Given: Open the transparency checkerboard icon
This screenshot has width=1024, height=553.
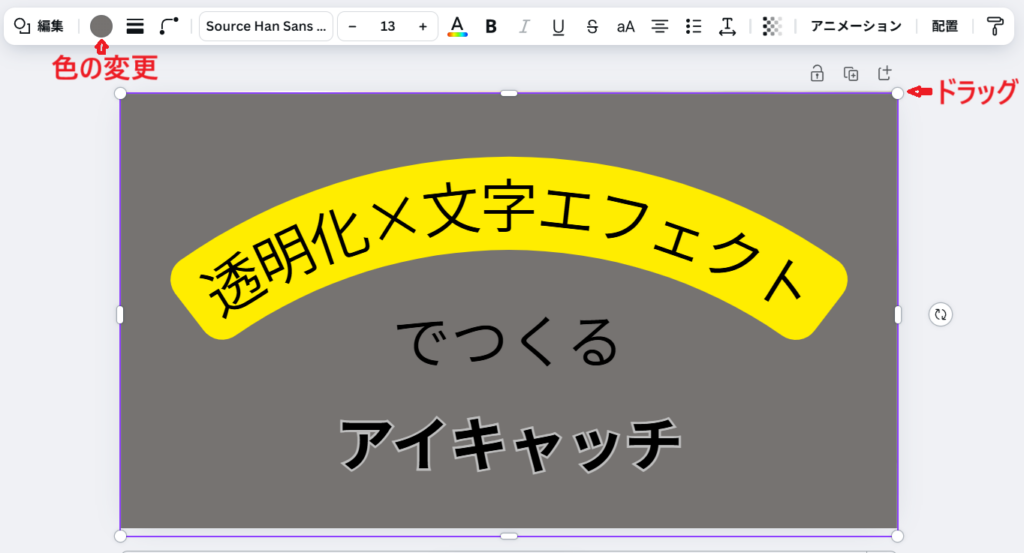Looking at the screenshot, I should [x=771, y=26].
